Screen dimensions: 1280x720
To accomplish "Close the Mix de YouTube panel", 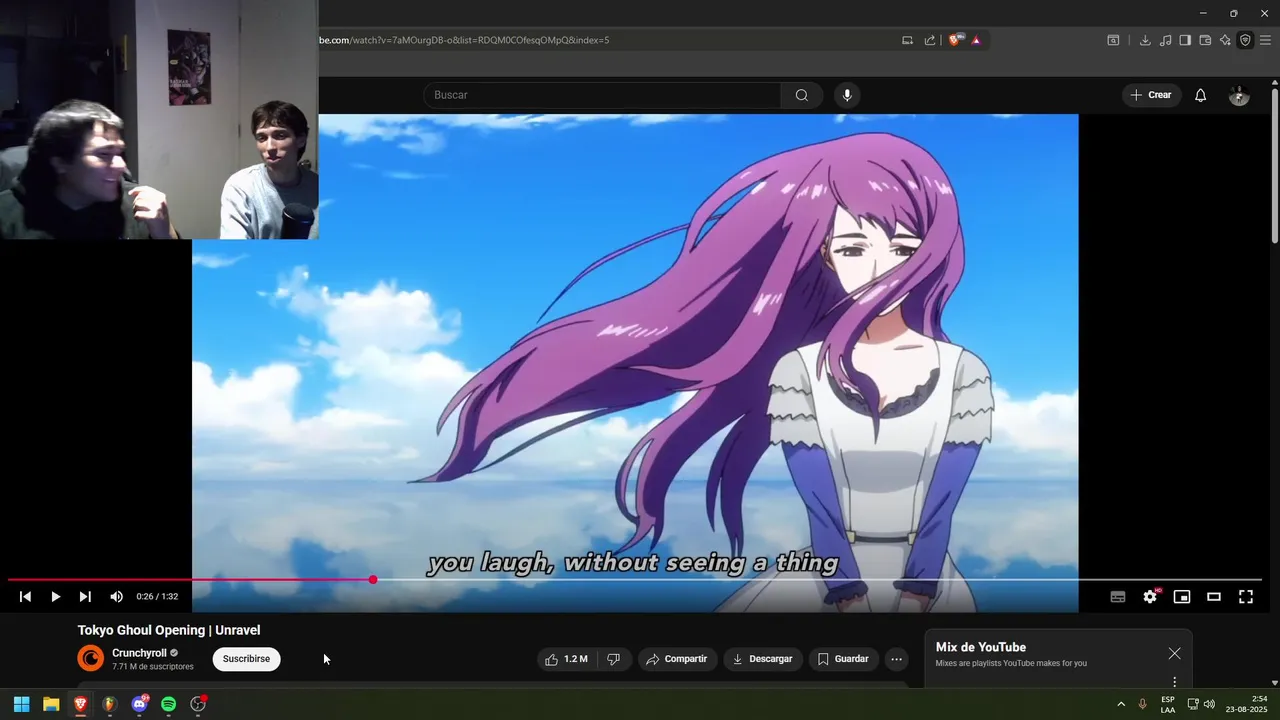I will (x=1174, y=653).
